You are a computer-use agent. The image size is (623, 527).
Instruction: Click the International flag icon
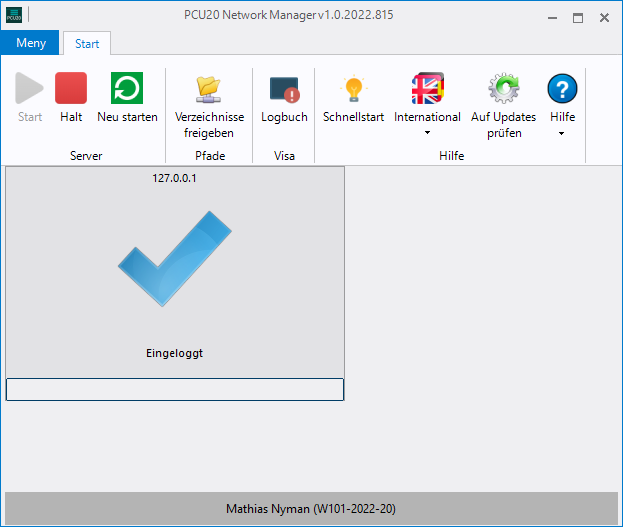tap(427, 89)
